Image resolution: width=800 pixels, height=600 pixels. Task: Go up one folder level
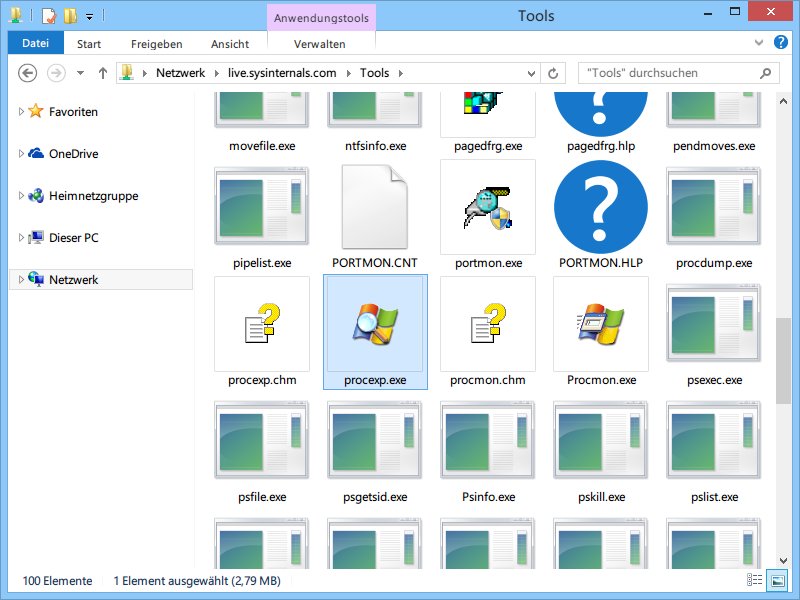(x=103, y=73)
